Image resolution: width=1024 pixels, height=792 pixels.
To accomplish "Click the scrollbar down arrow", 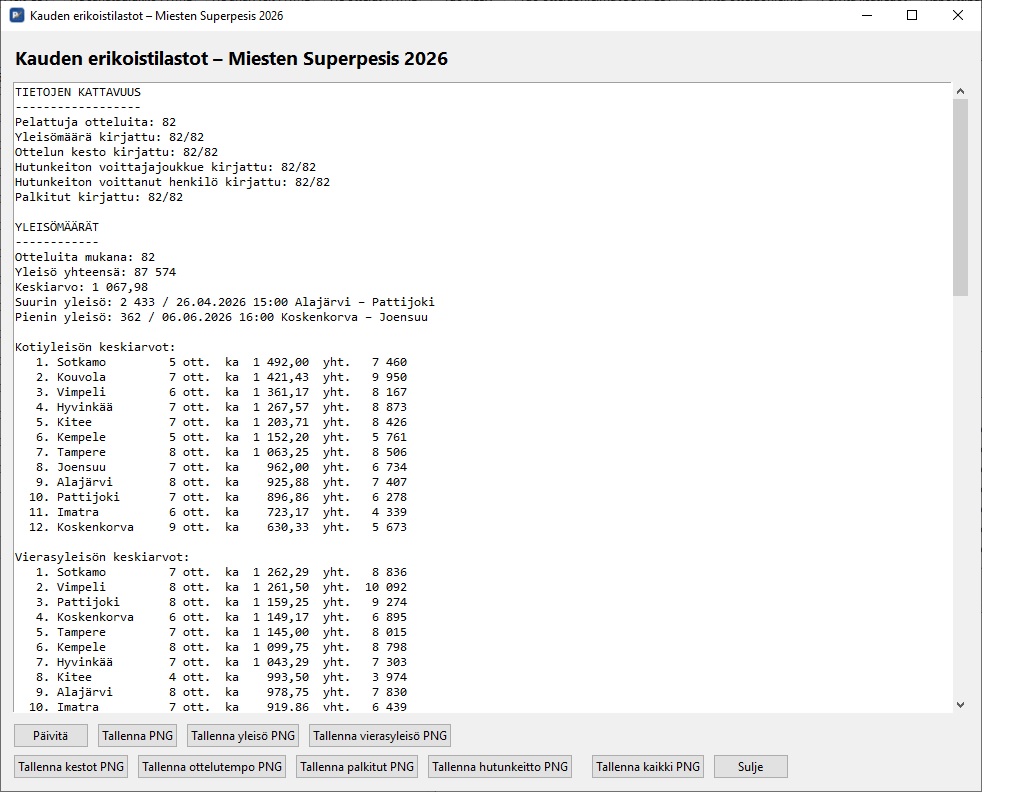I will 960,705.
